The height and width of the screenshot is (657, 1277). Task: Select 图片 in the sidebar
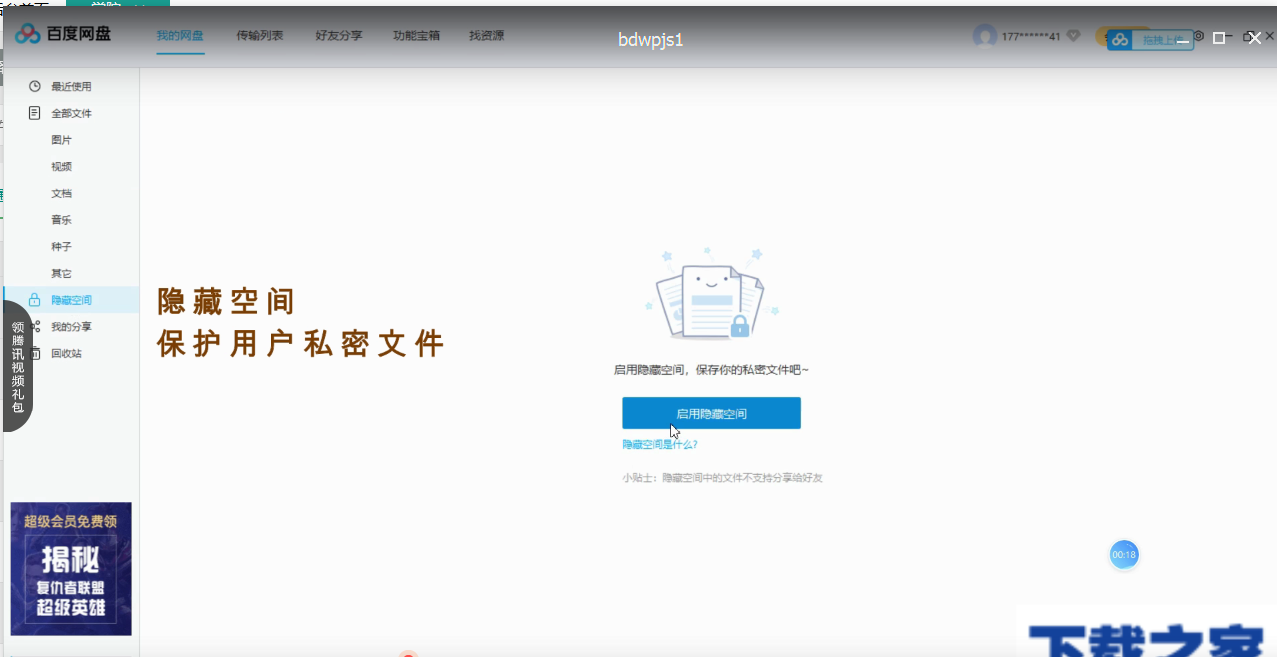pyautogui.click(x=60, y=139)
